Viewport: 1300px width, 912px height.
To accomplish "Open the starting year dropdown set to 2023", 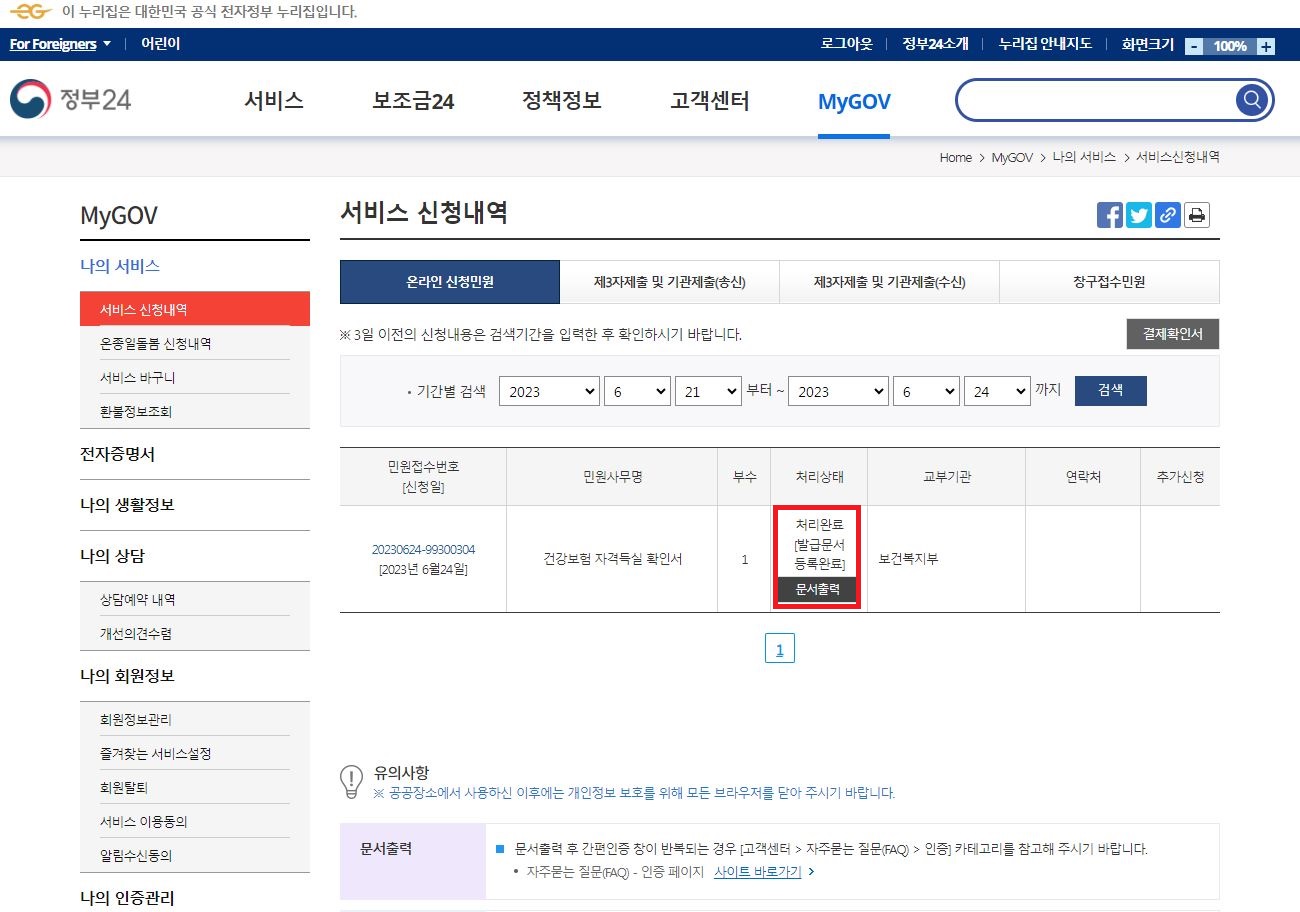I will click(x=549, y=391).
